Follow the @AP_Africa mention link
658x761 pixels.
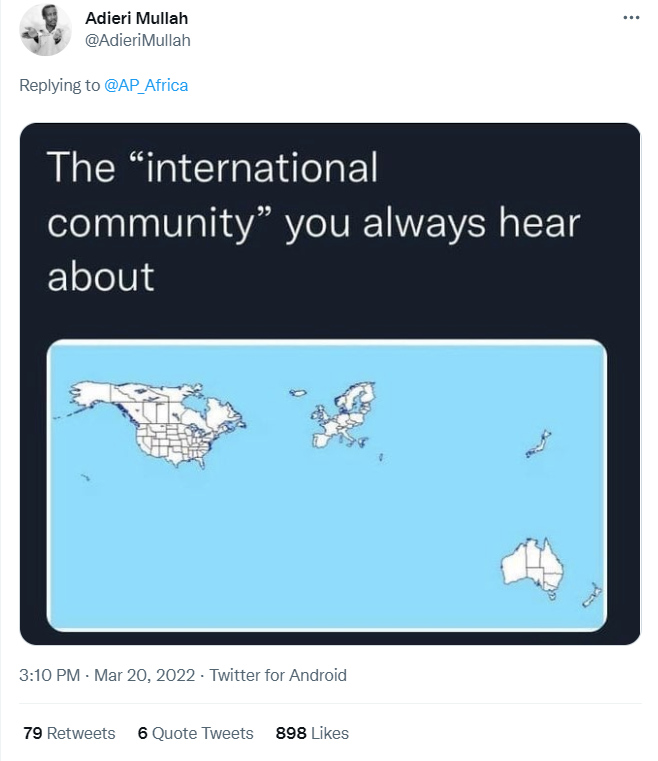146,85
